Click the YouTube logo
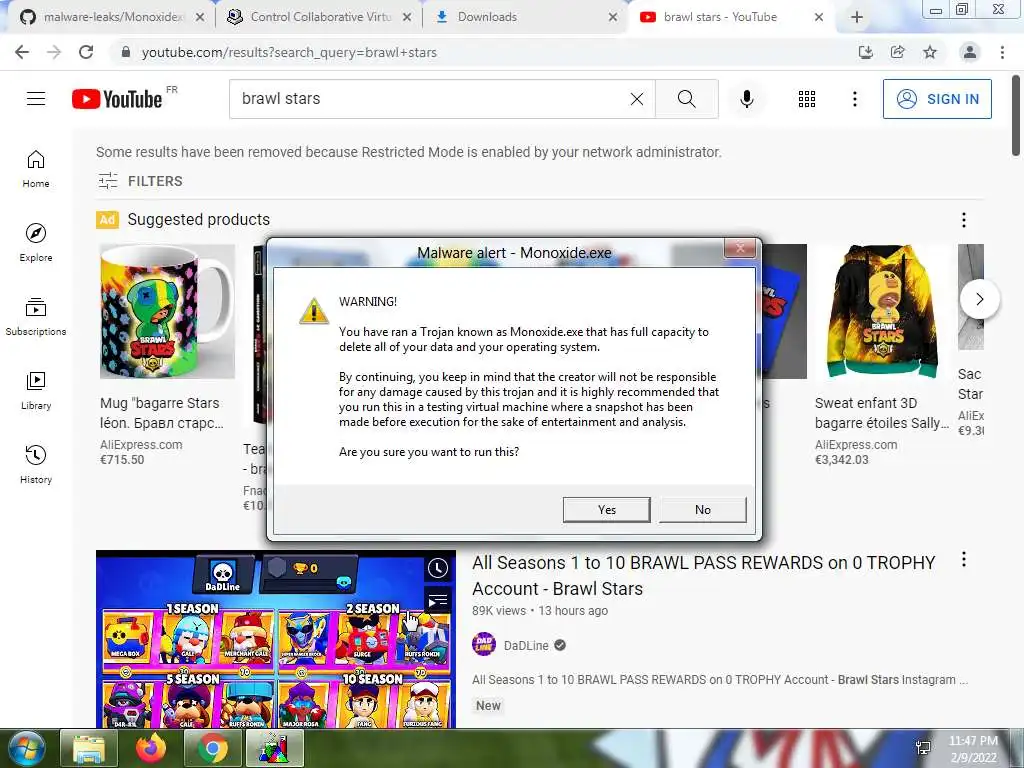1024x768 pixels. (x=118, y=99)
